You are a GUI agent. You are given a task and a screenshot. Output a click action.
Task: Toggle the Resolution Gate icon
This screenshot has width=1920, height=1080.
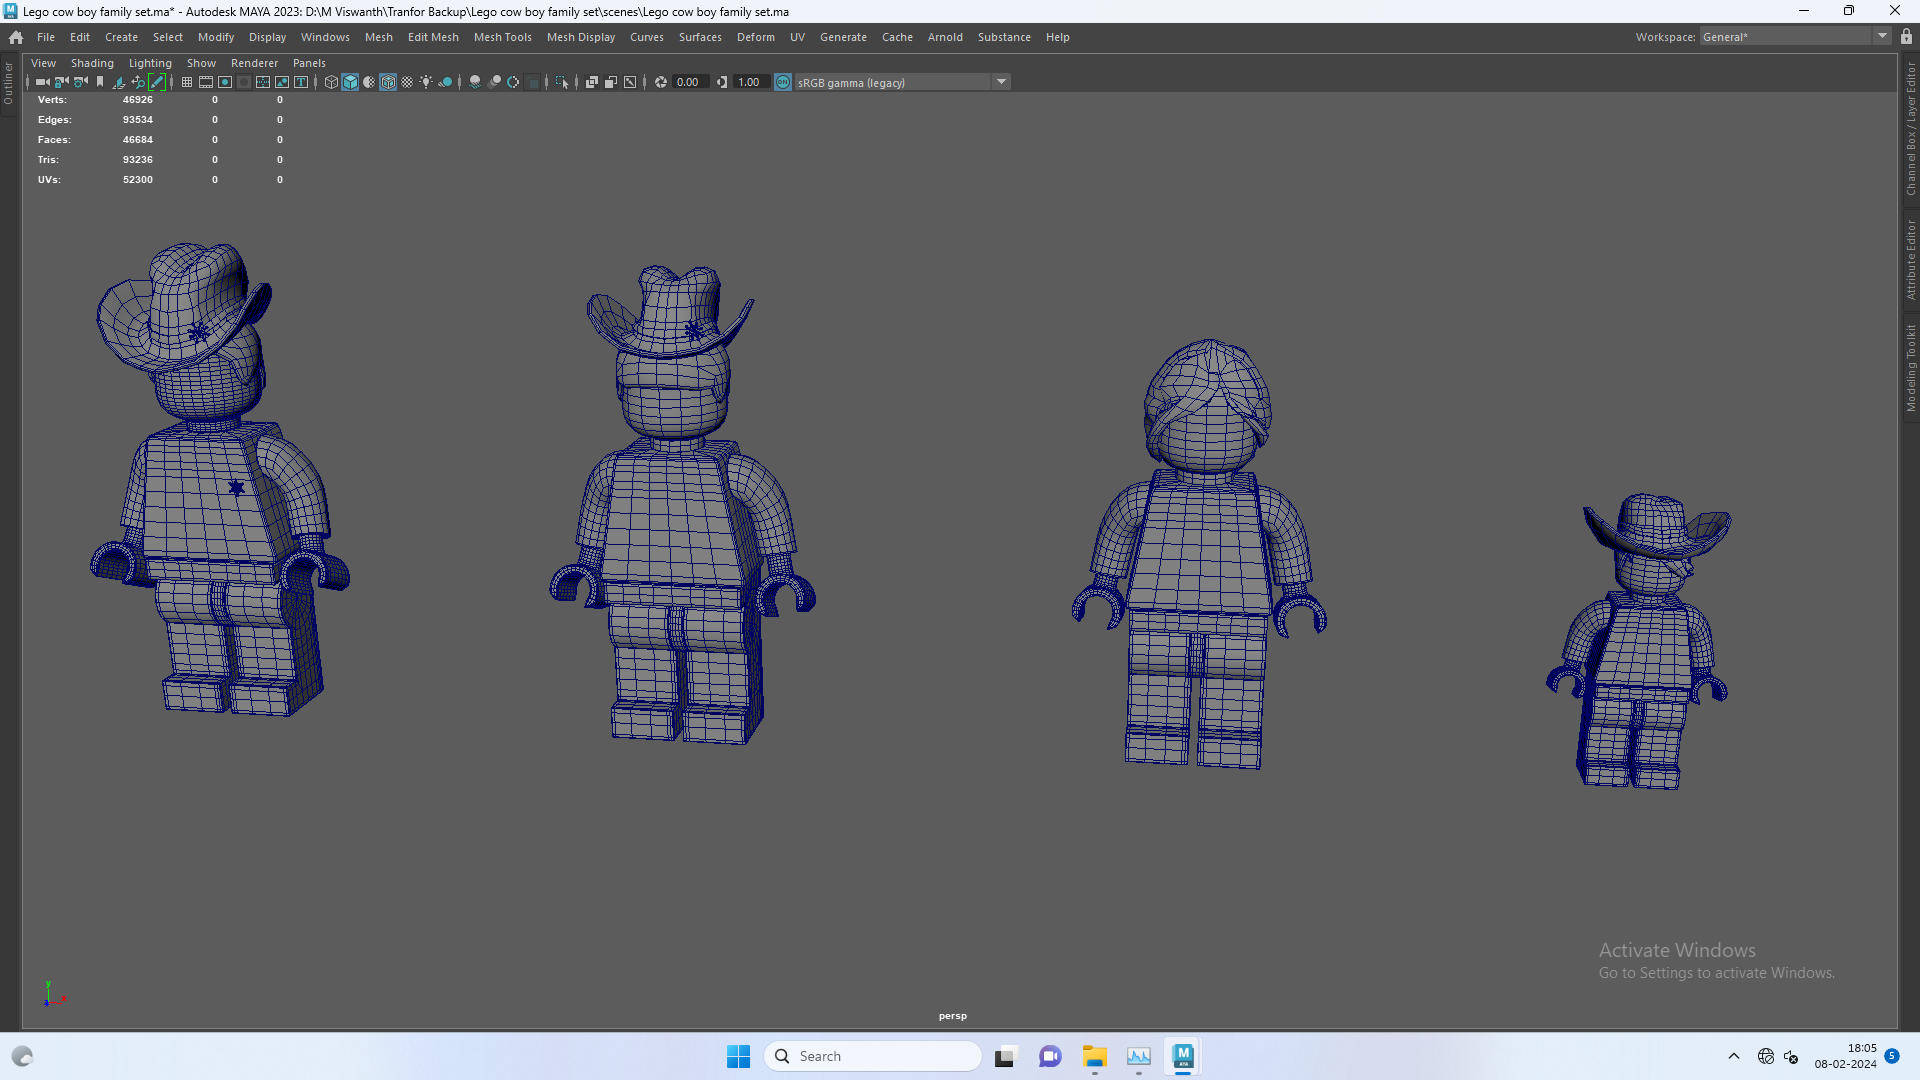pos(225,82)
